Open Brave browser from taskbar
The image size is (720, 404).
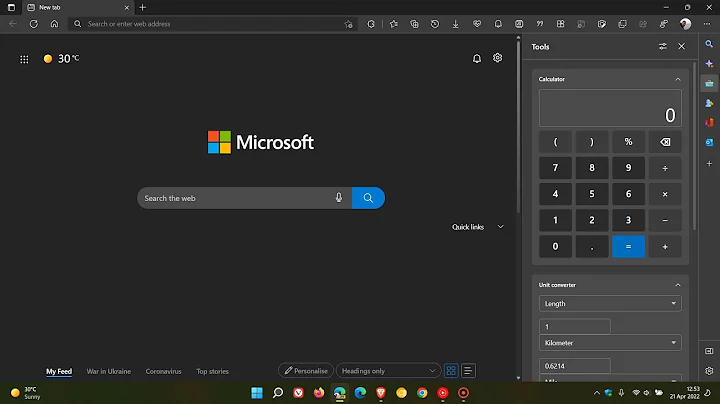point(381,393)
